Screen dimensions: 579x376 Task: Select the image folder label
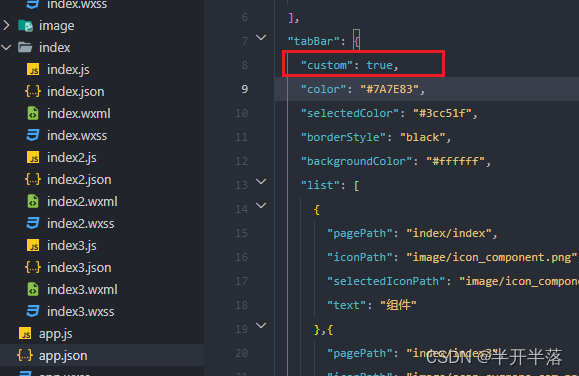point(56,26)
